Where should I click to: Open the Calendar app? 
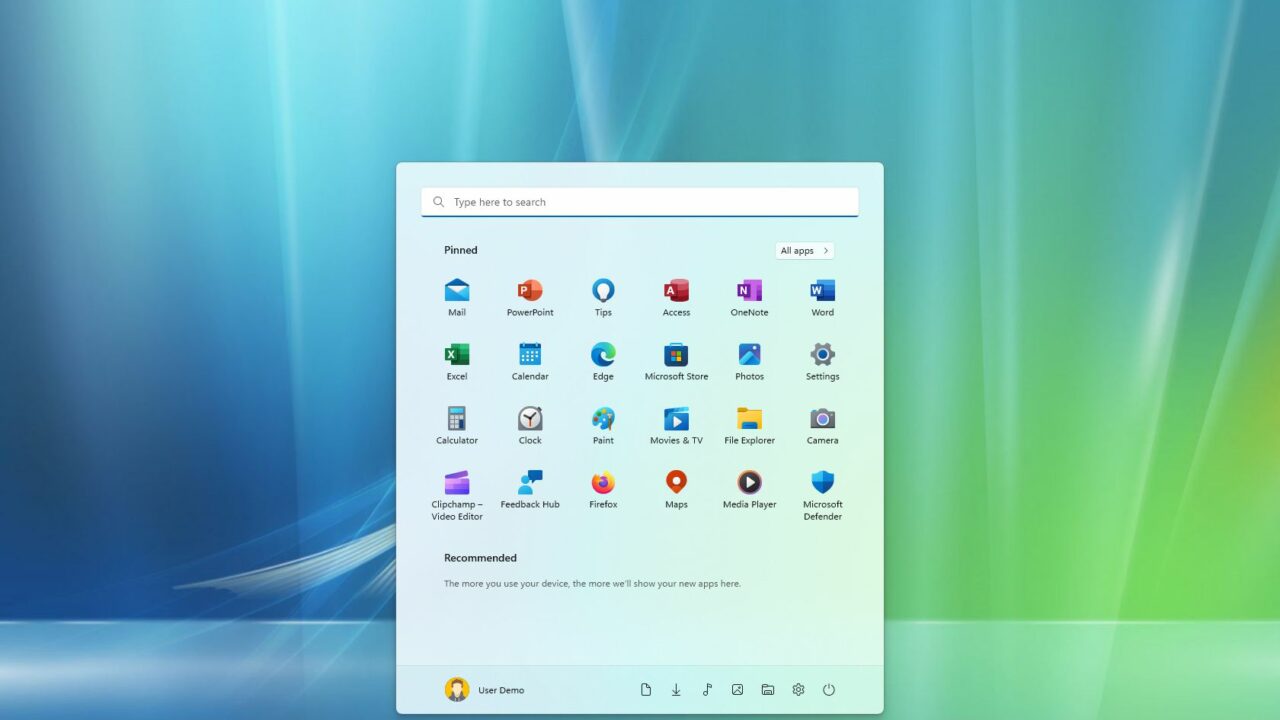[x=530, y=362]
